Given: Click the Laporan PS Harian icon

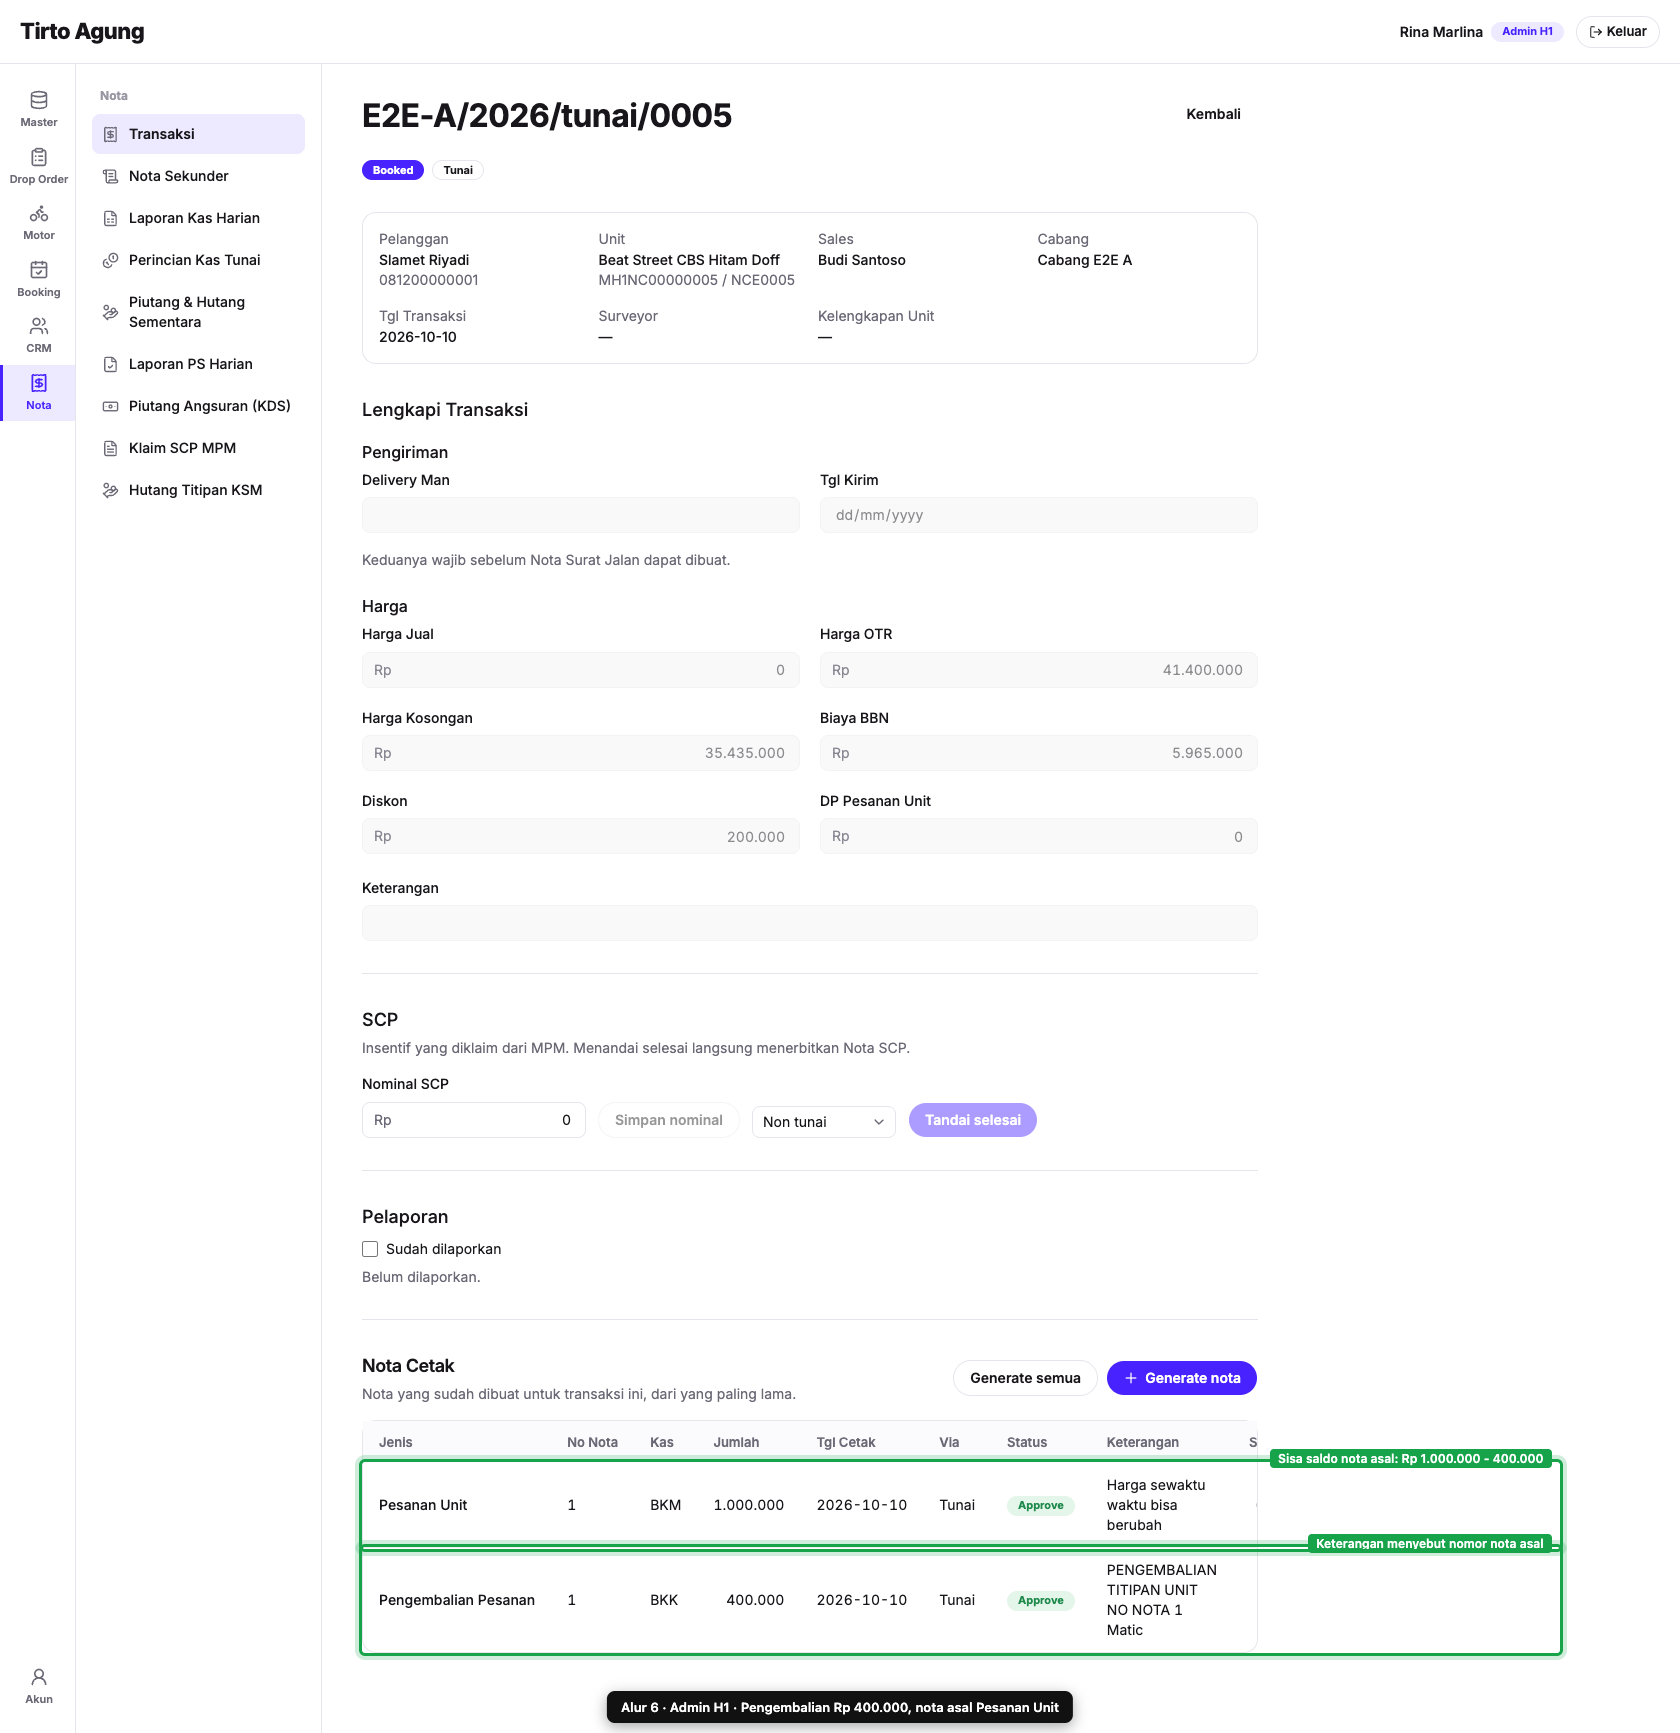Looking at the screenshot, I should pyautogui.click(x=111, y=364).
